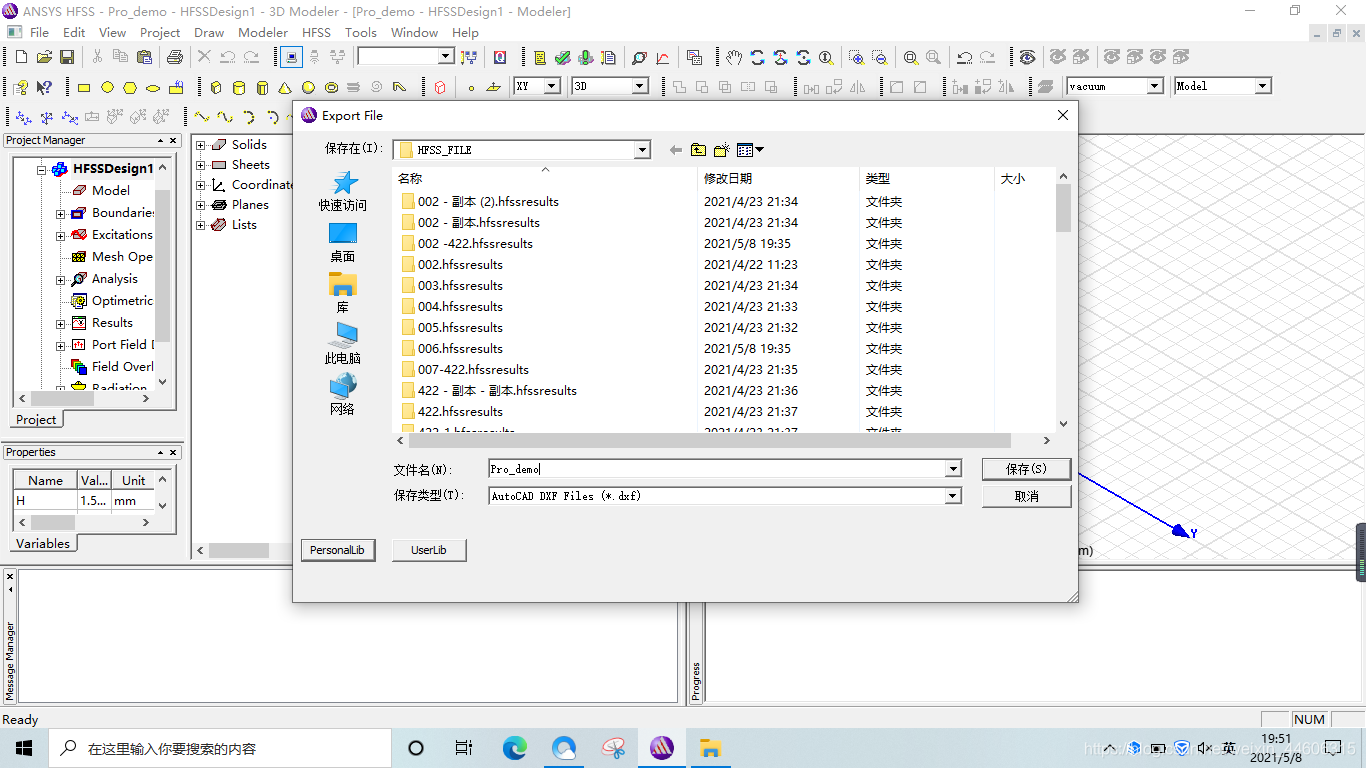Switch to the Variables tab
This screenshot has height=768, width=1366.
(x=43, y=544)
